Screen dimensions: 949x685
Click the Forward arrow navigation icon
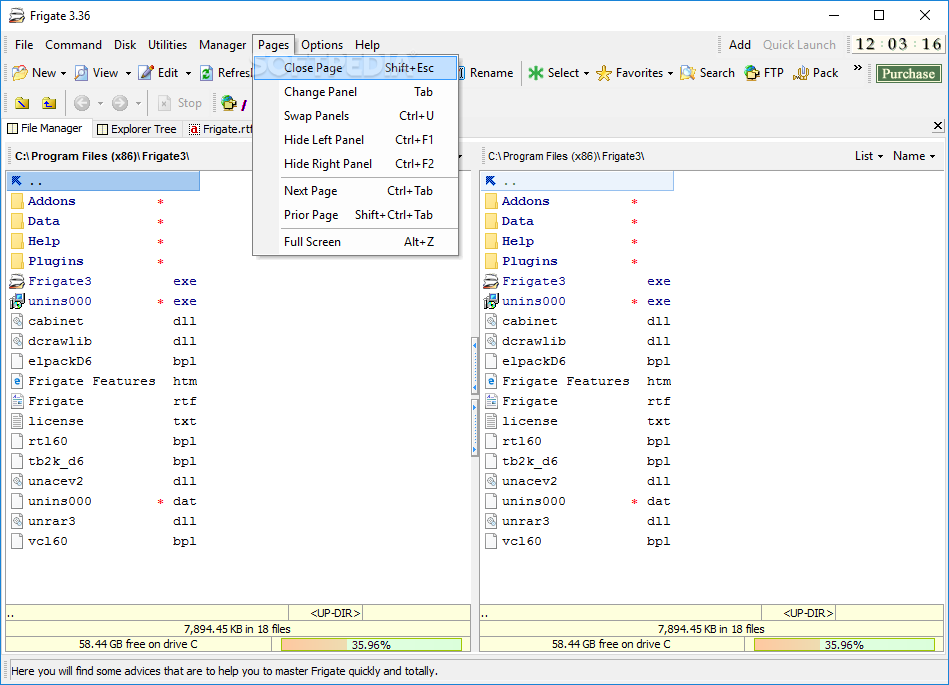[x=120, y=103]
